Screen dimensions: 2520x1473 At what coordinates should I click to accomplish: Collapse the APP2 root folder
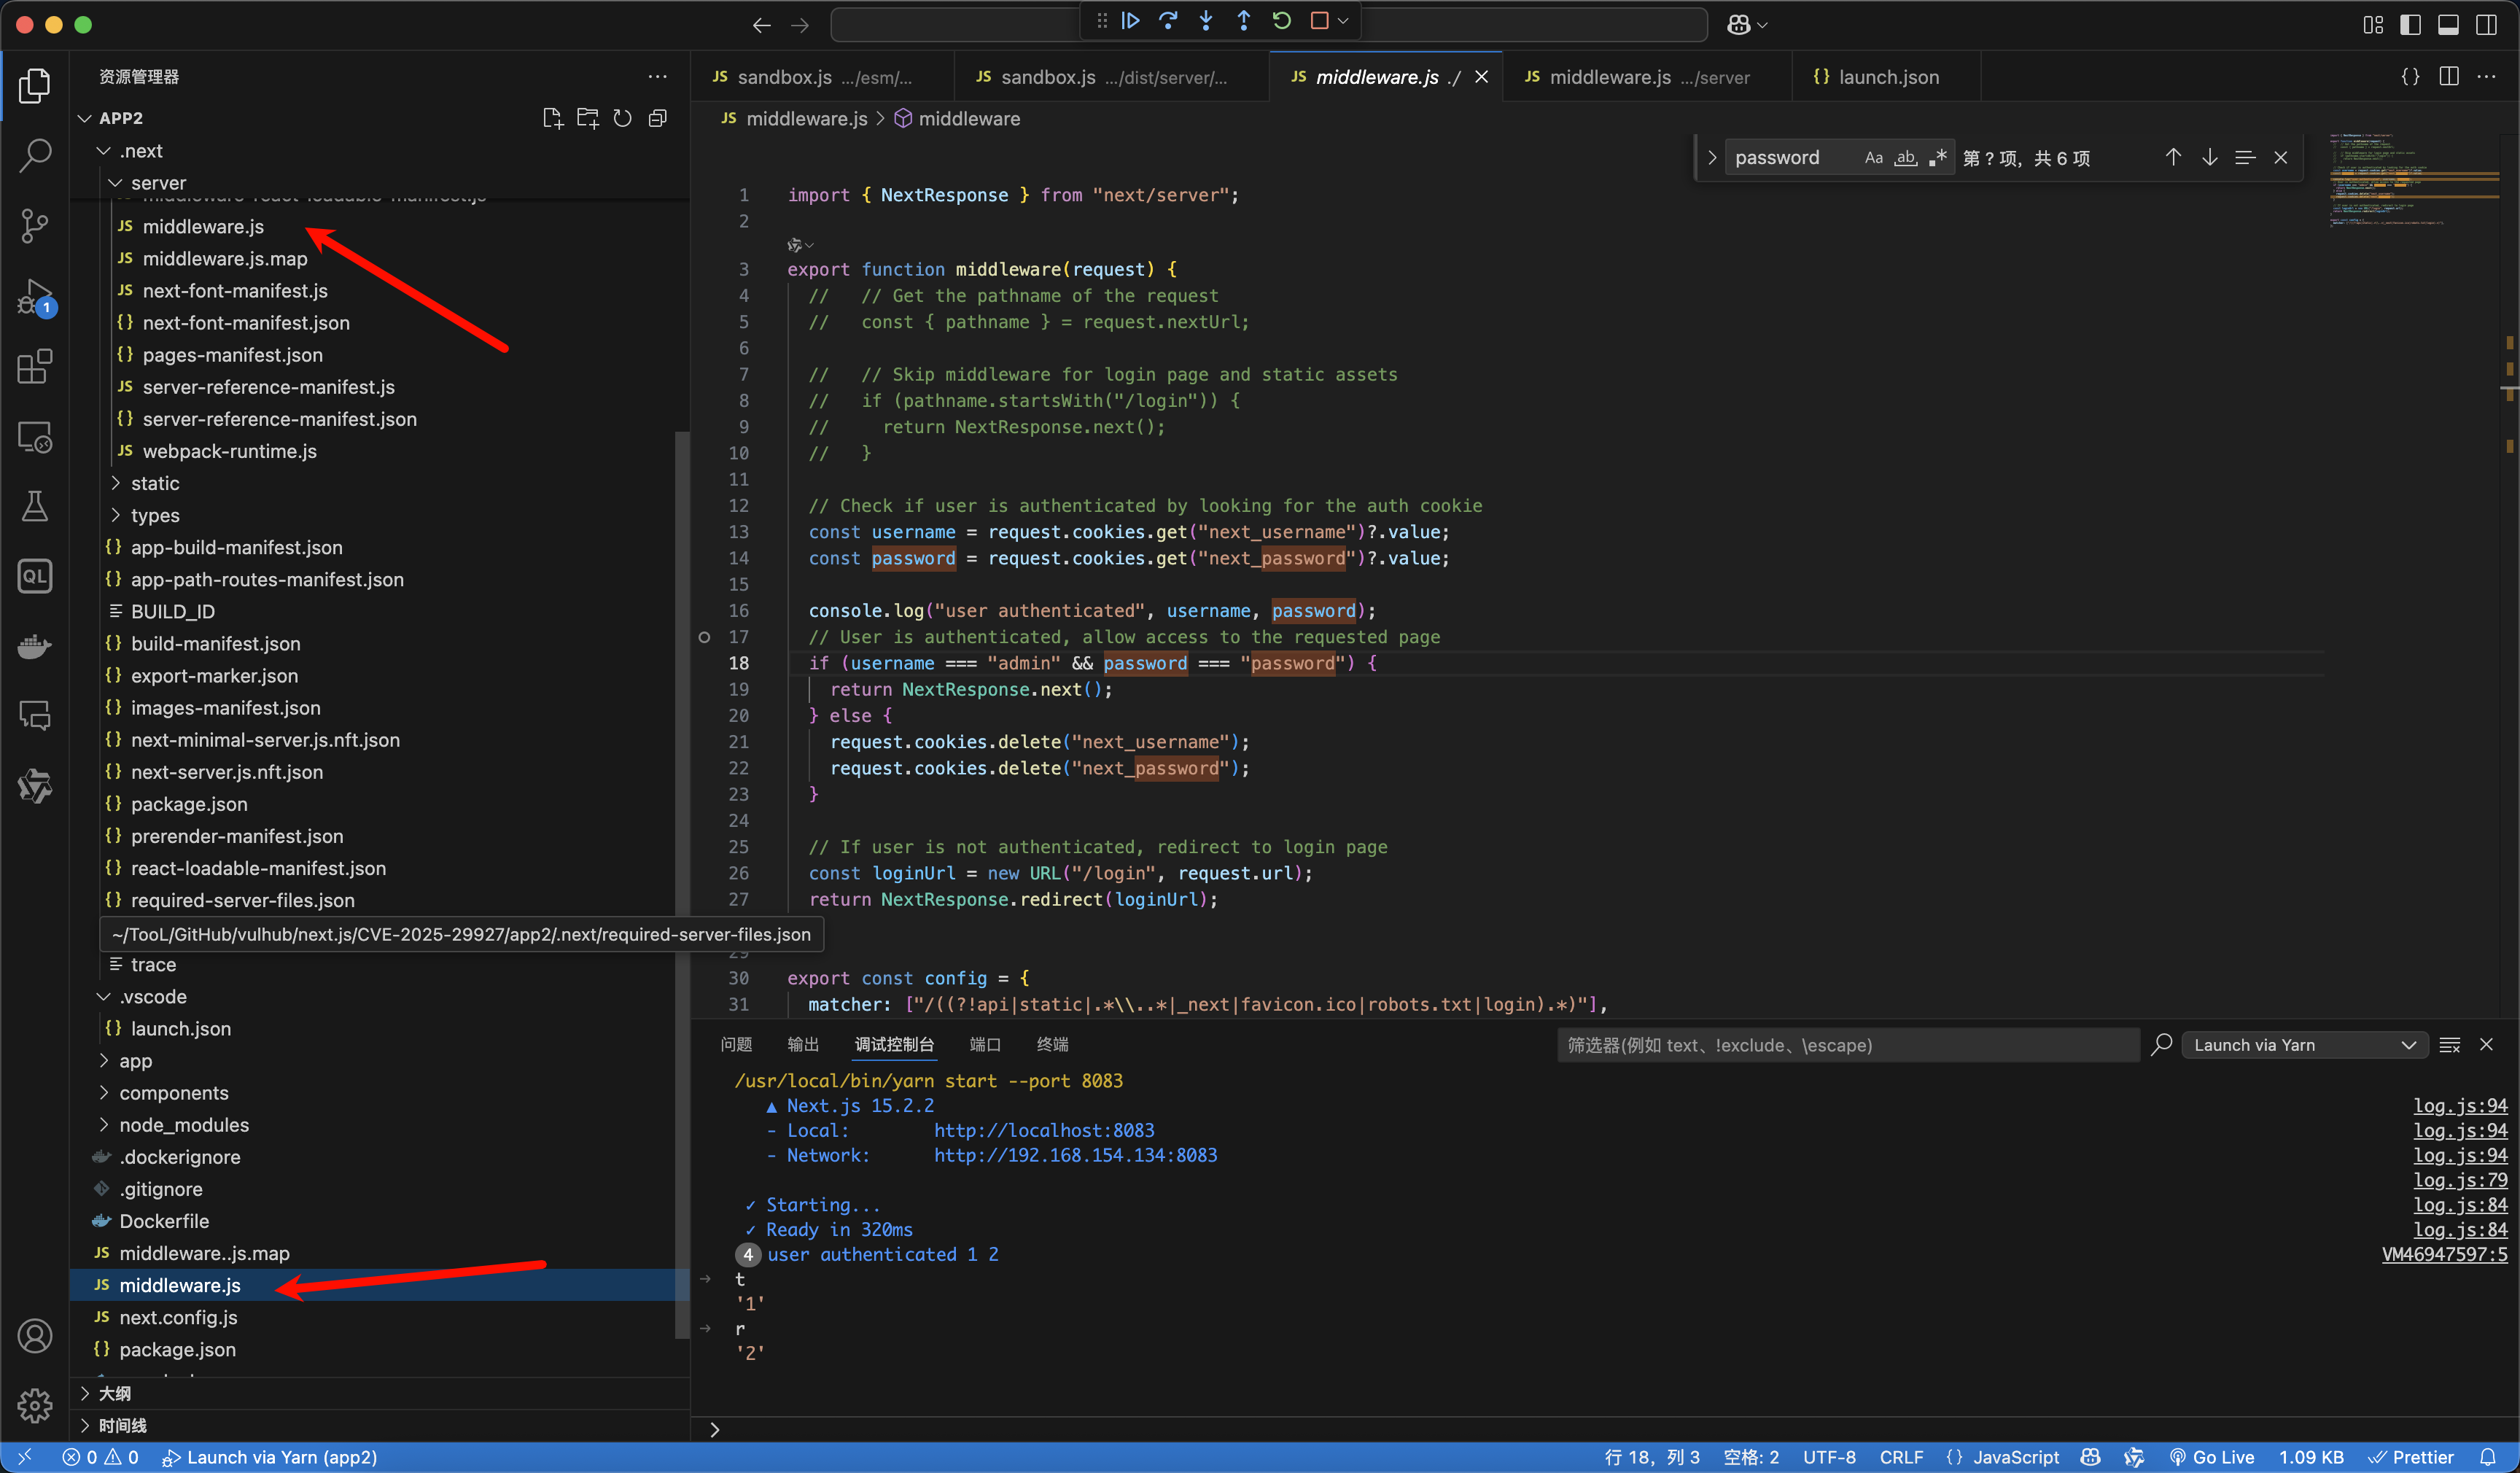pos(85,118)
